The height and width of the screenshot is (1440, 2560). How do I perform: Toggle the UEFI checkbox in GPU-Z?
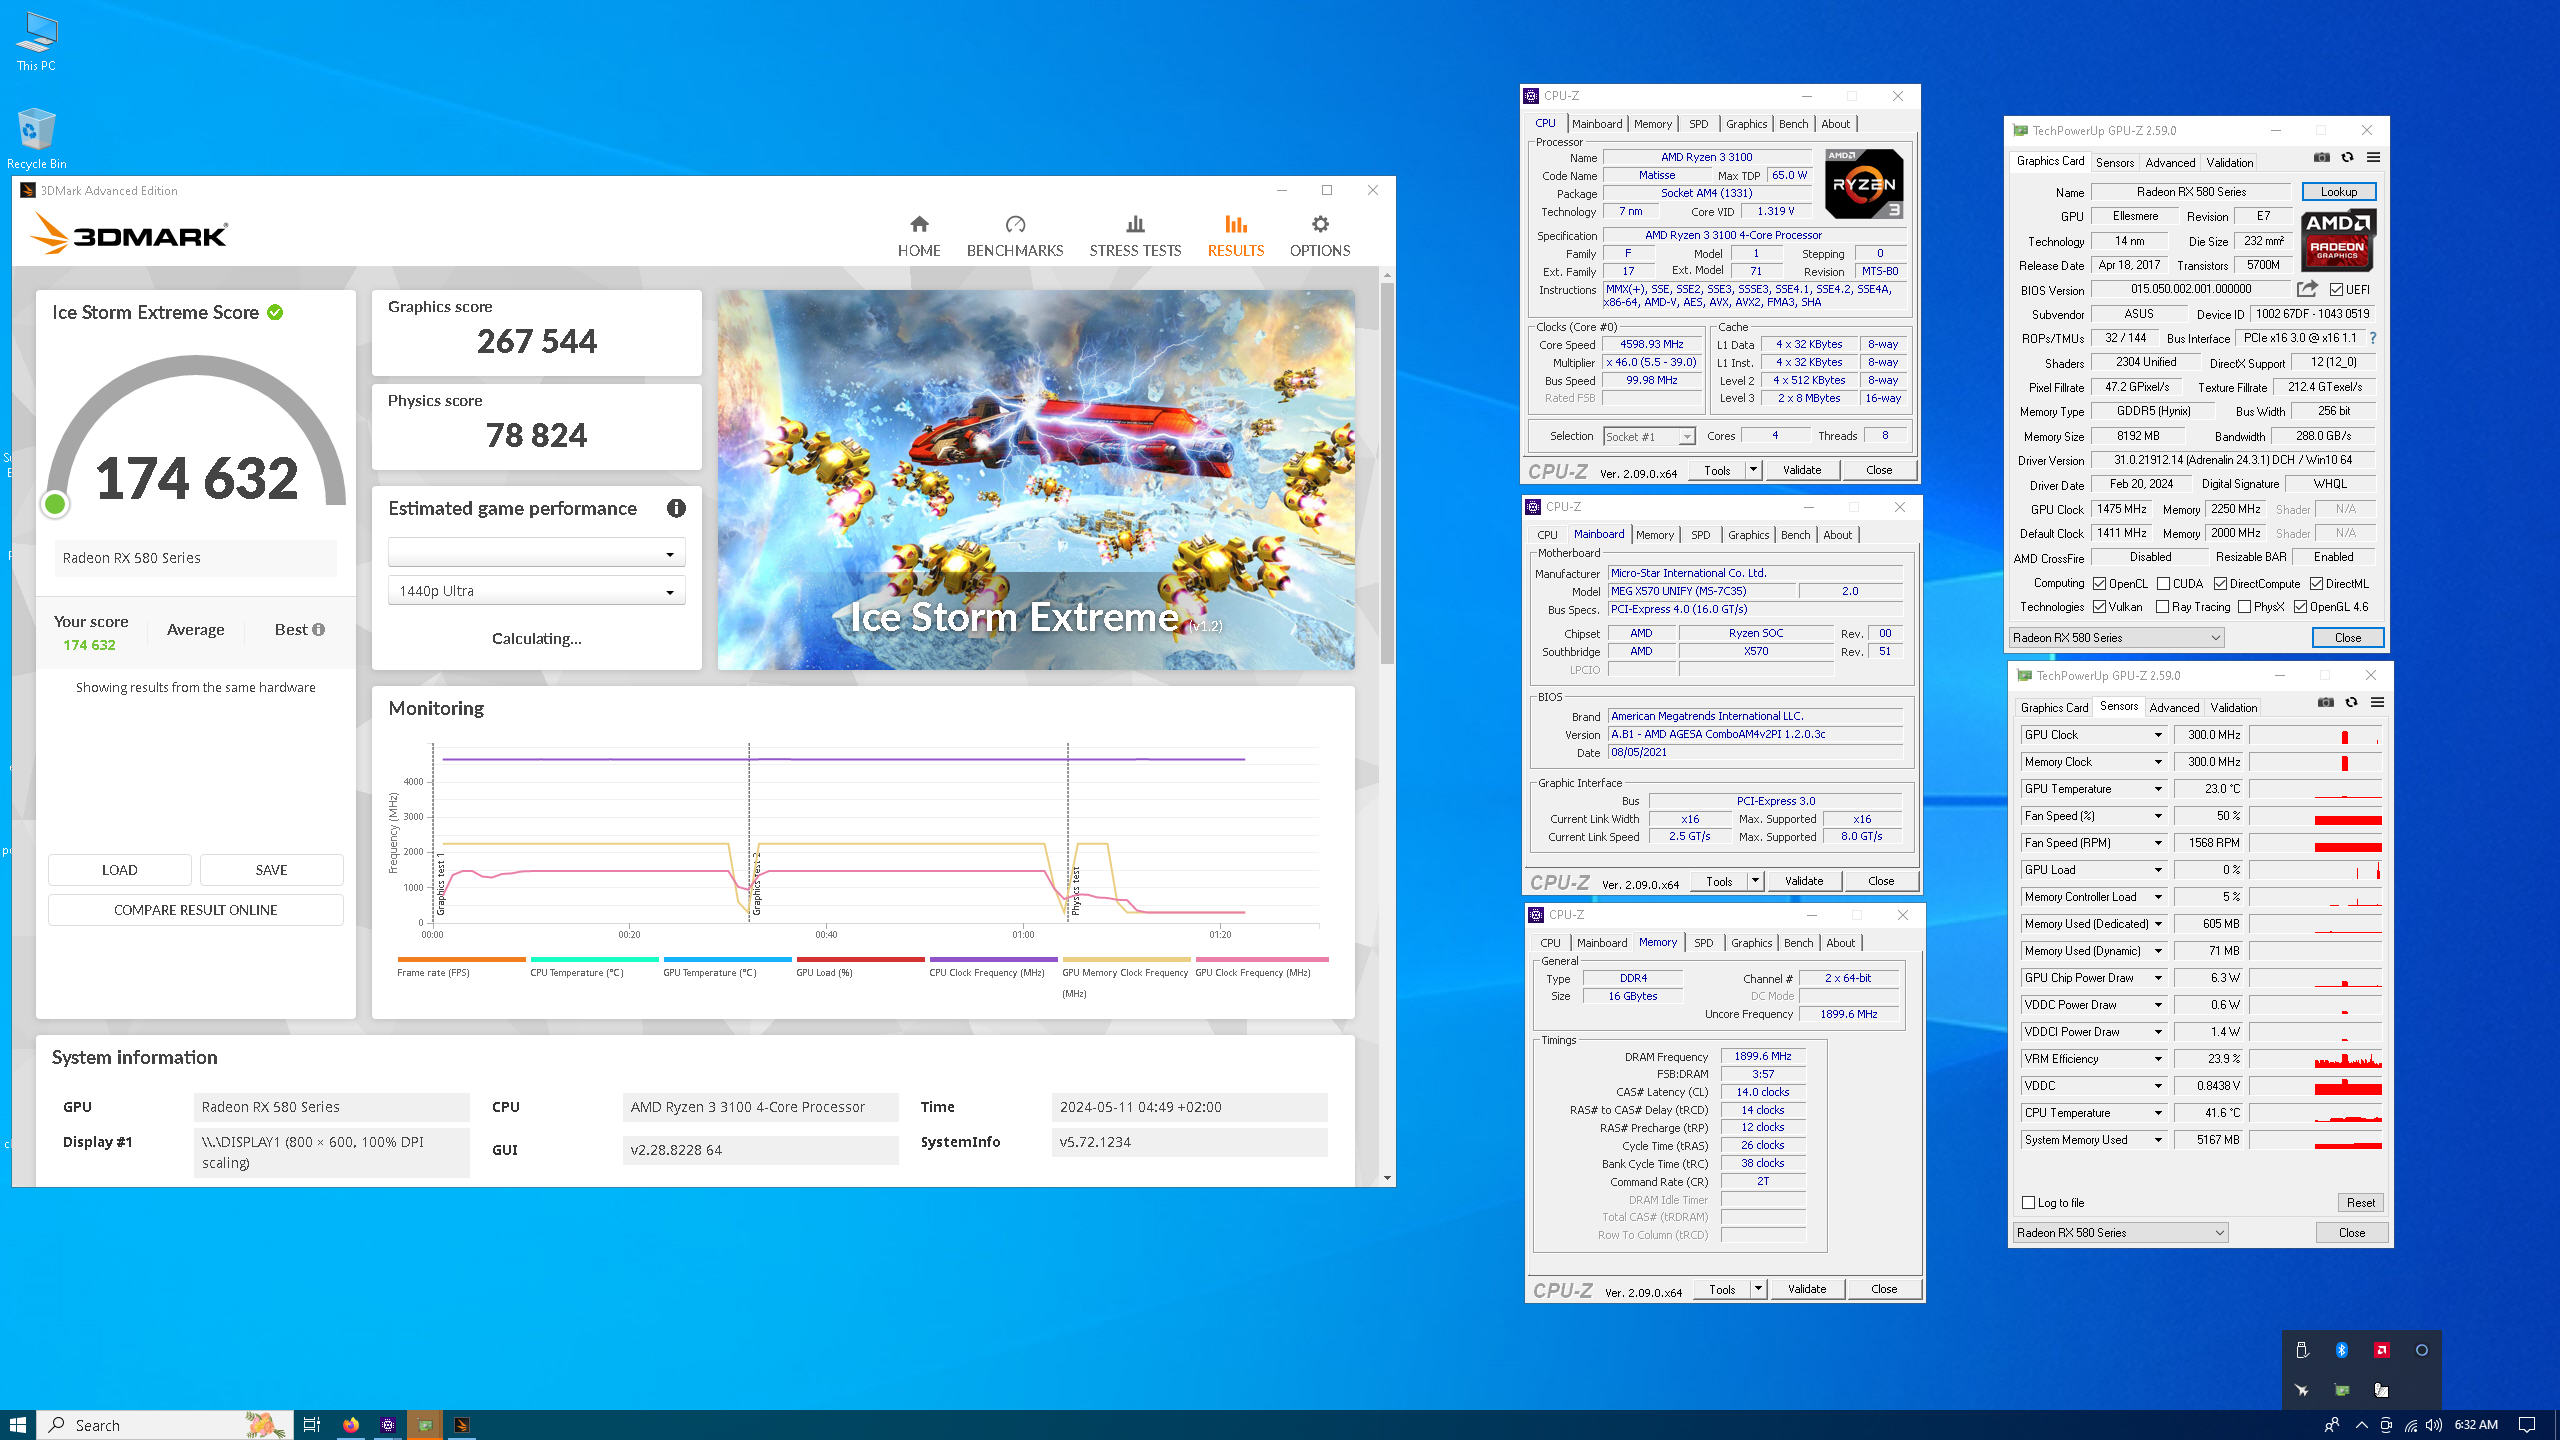click(2336, 290)
